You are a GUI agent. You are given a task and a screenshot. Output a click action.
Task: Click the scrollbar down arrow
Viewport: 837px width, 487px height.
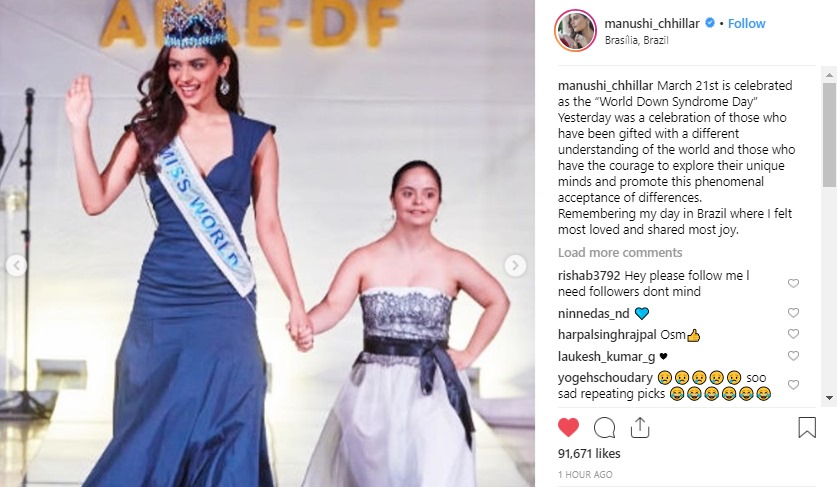pos(830,398)
